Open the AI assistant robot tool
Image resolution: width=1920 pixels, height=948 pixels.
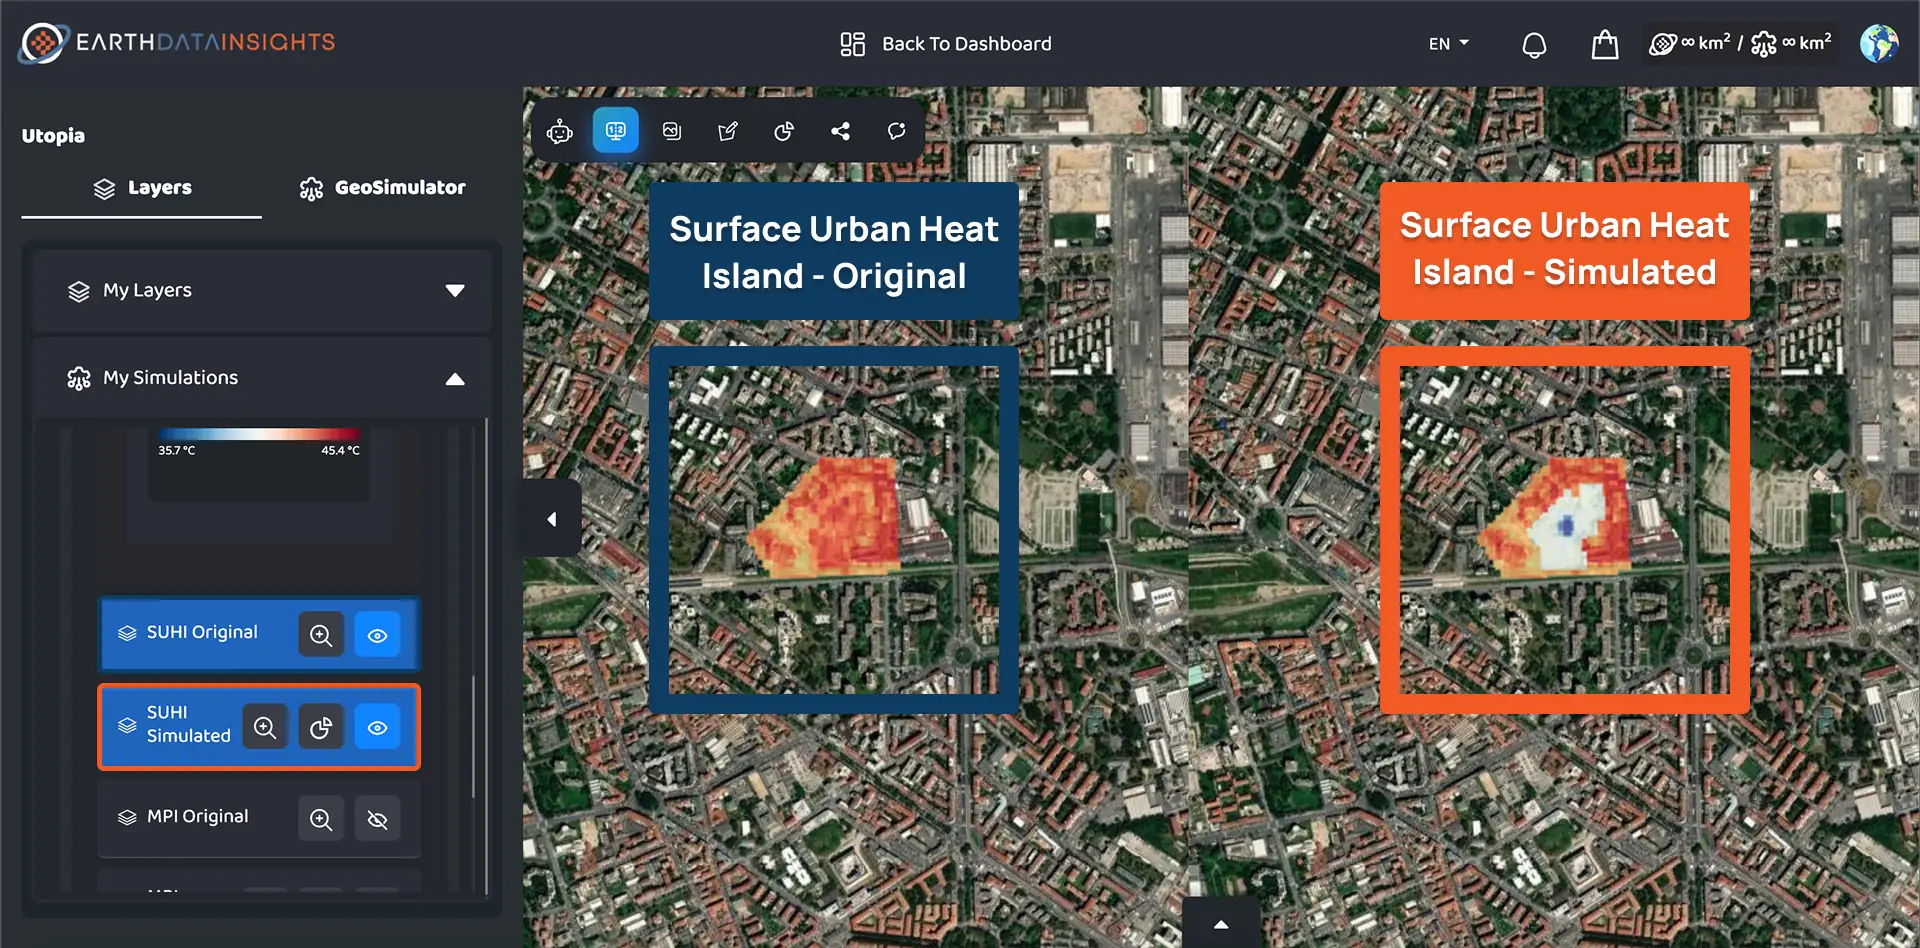point(559,130)
